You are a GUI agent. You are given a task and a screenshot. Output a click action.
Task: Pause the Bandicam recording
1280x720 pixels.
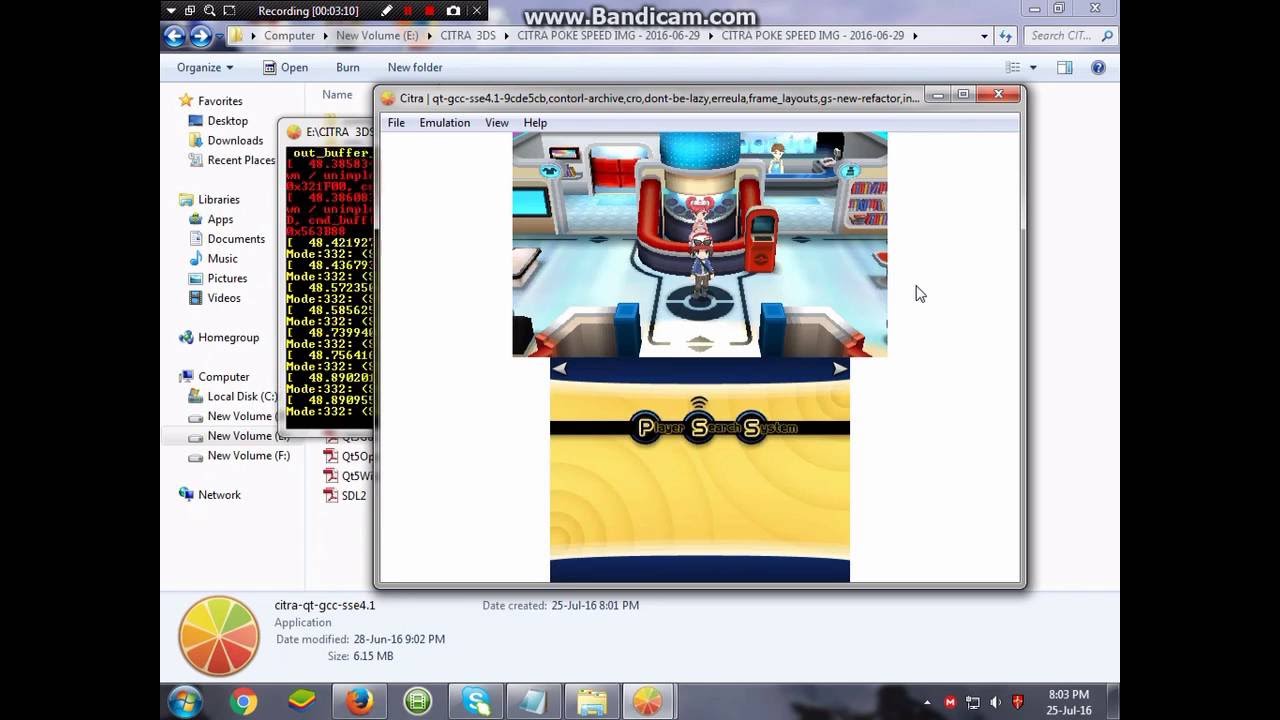point(408,11)
